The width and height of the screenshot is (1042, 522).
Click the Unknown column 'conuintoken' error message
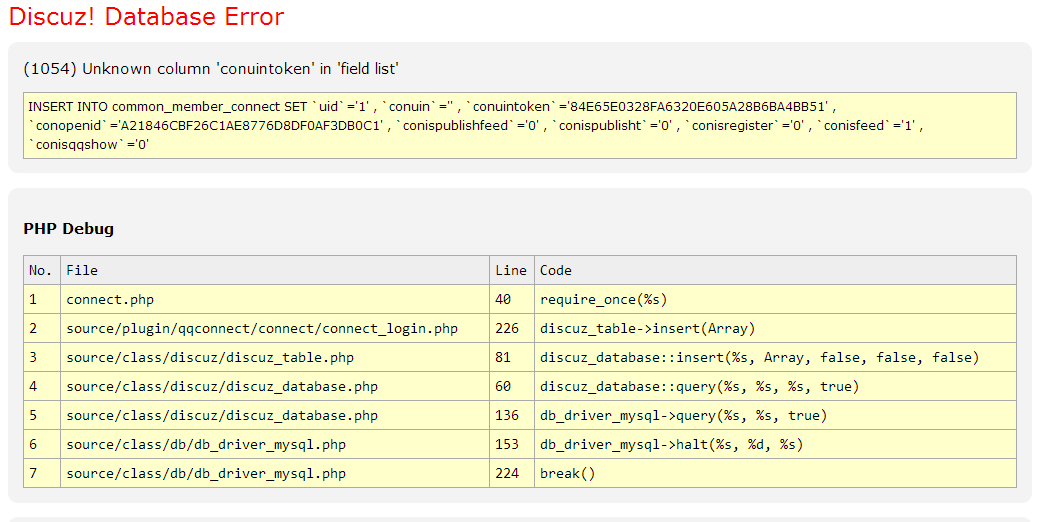tap(211, 69)
